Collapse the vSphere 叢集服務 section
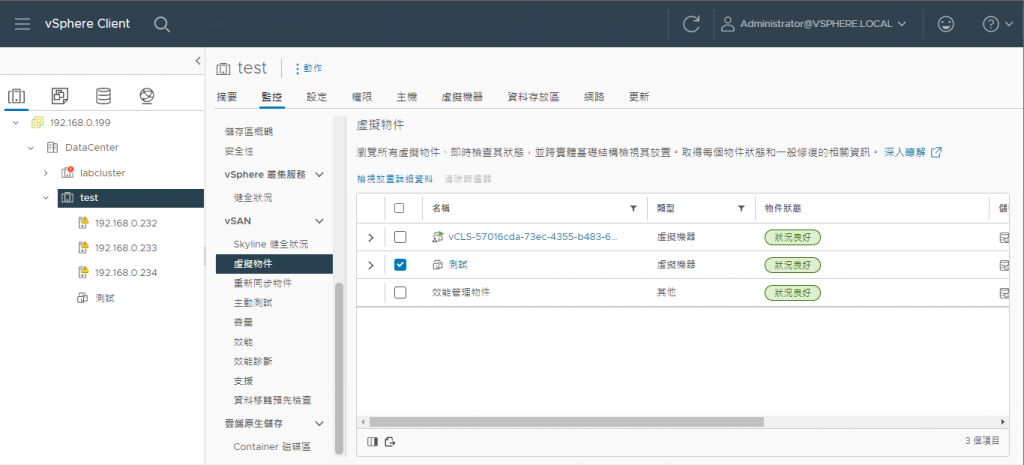This screenshot has height=465, width=1024. tap(319, 174)
